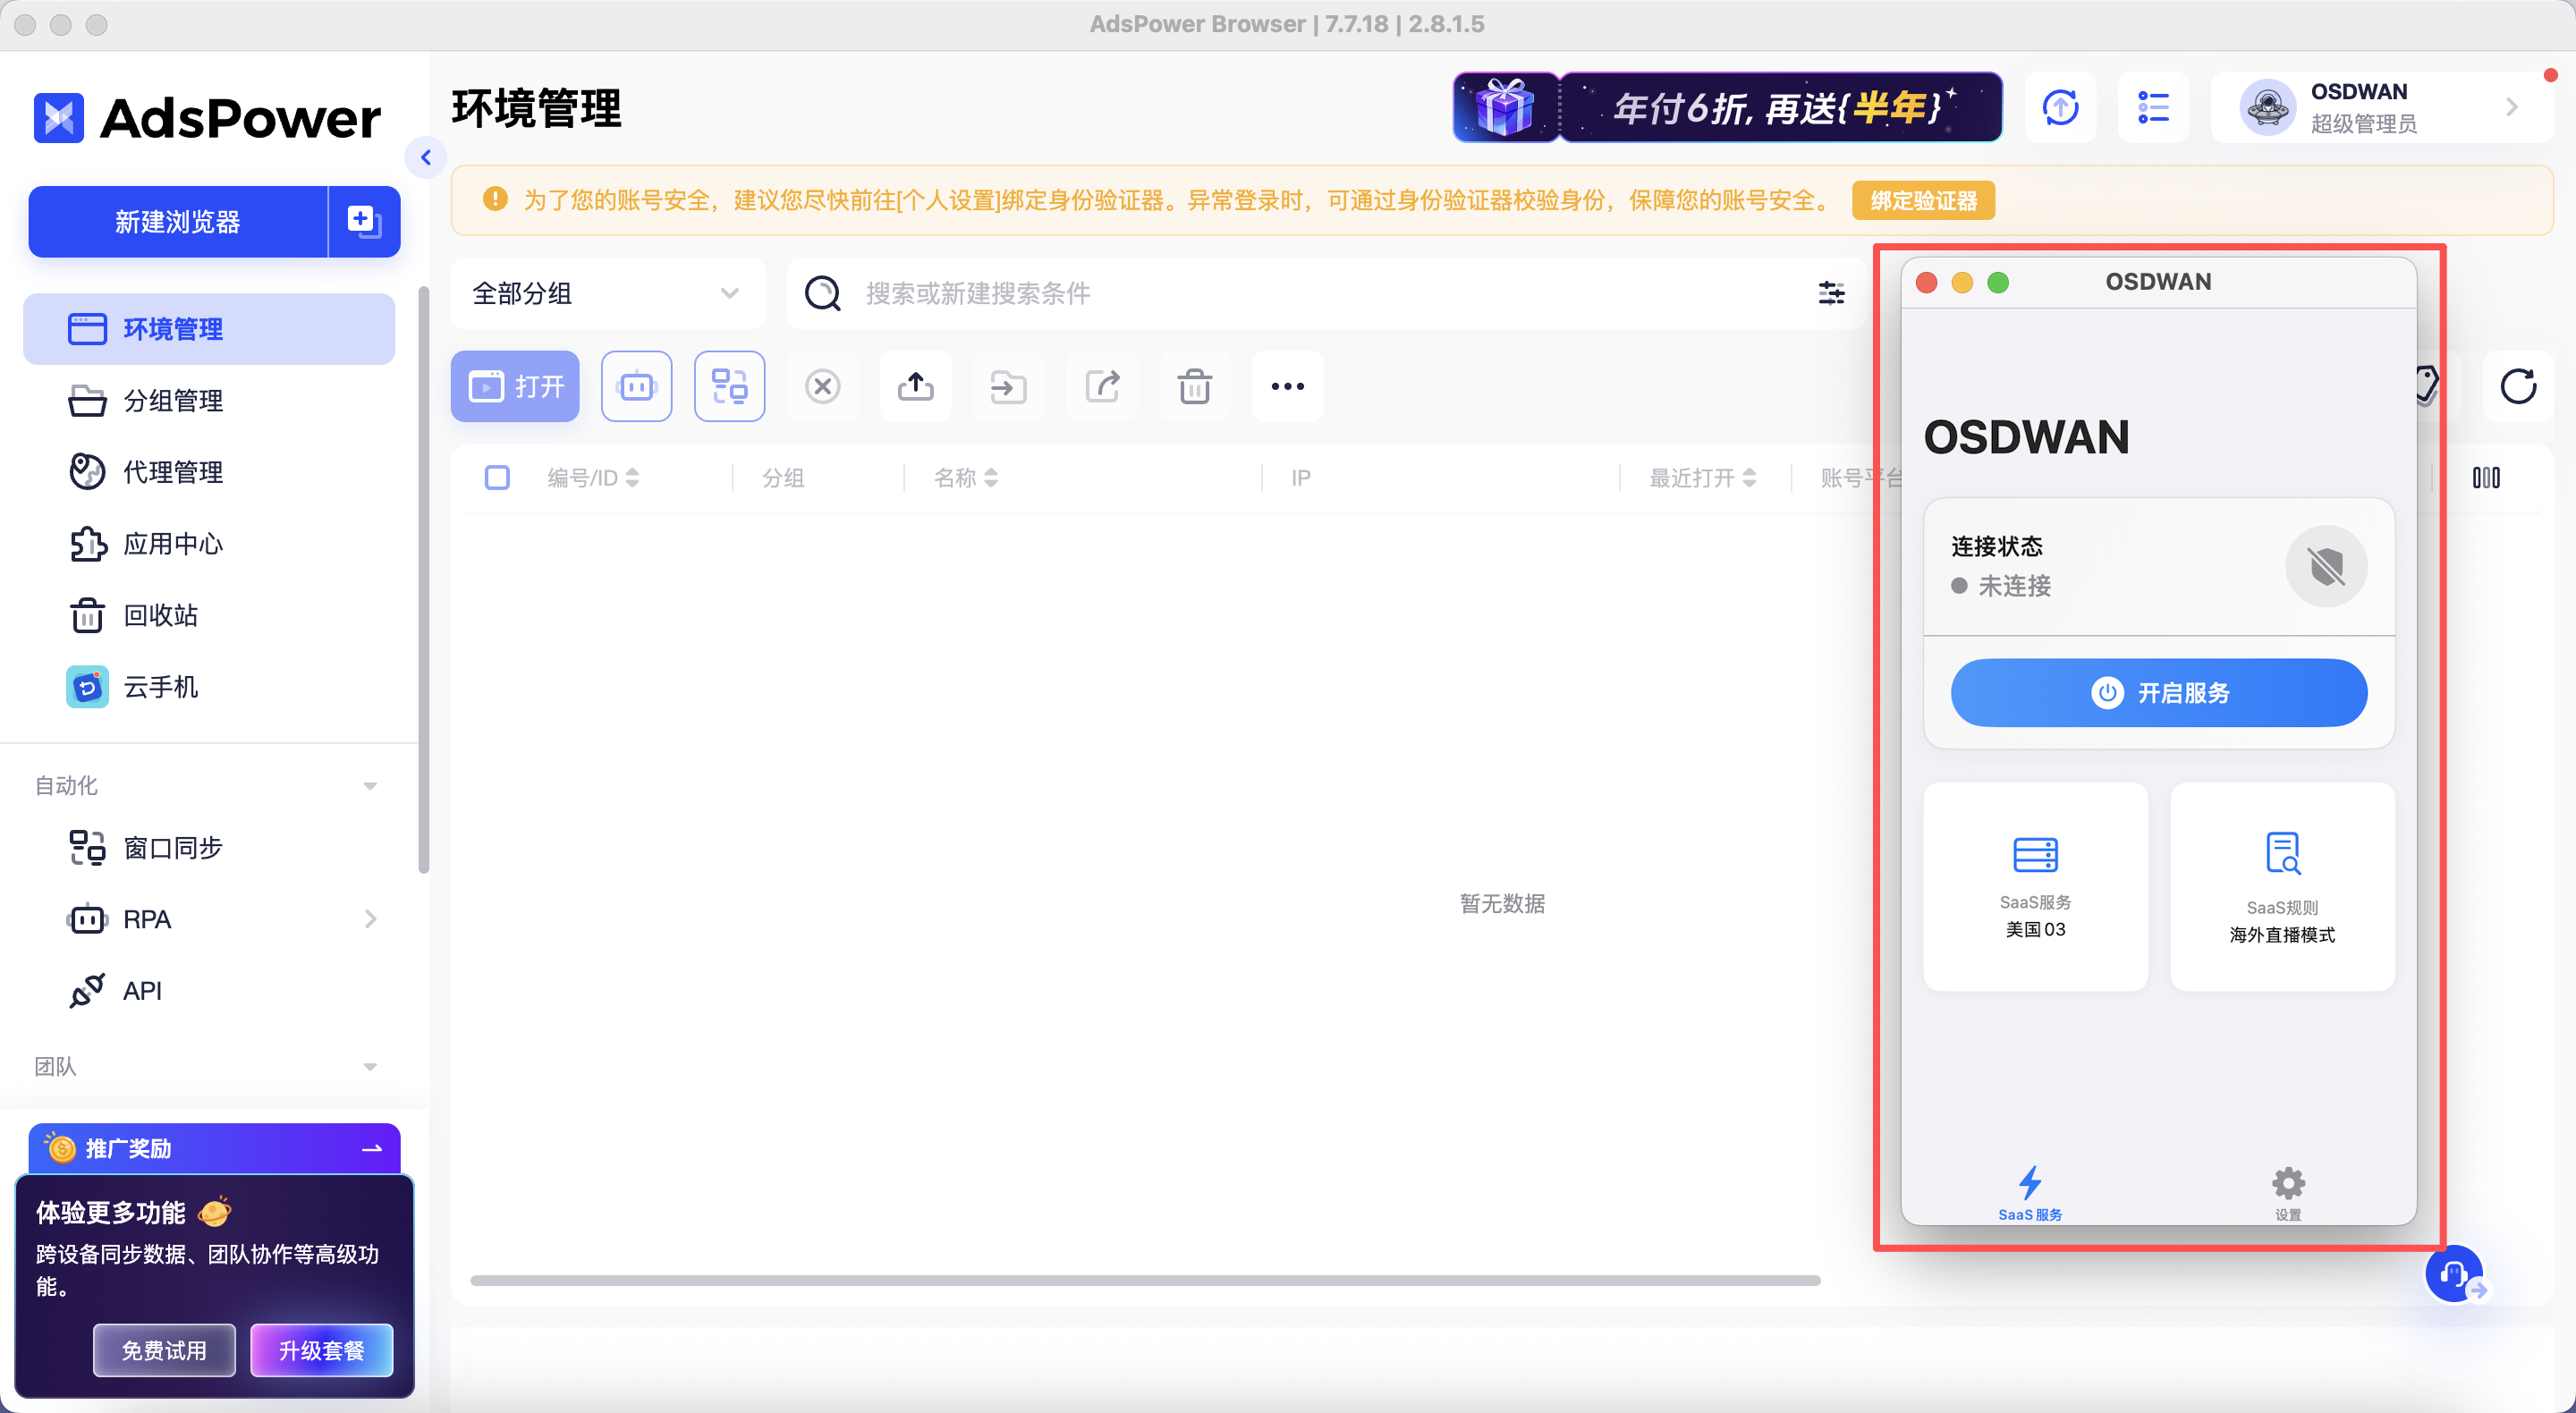2576x1413 pixels.
Task: Expand the RPA submenu arrow
Action: point(370,919)
